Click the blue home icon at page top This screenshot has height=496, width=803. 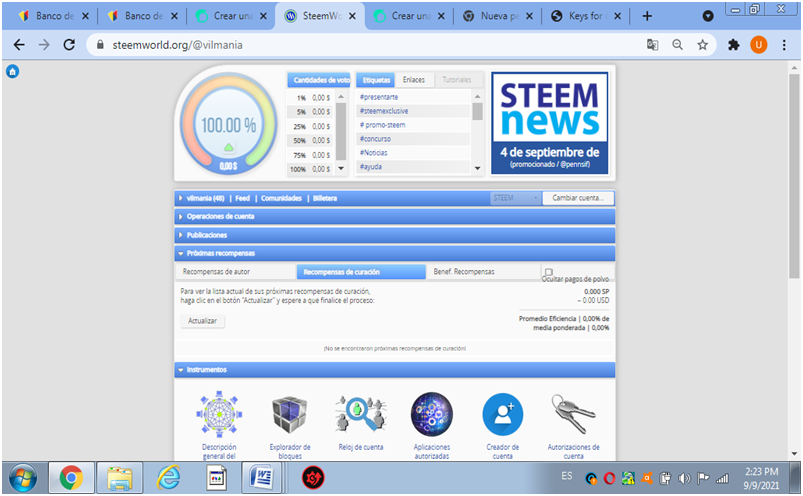click(12, 72)
